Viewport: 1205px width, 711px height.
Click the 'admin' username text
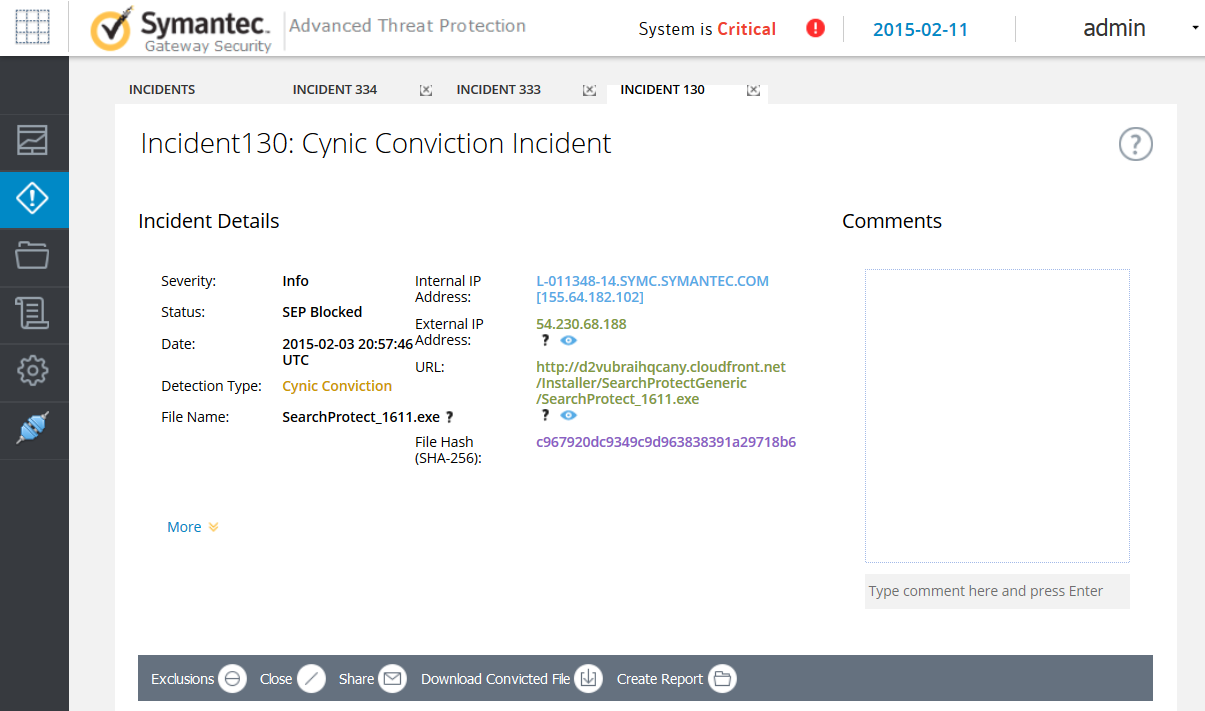(x=1115, y=28)
